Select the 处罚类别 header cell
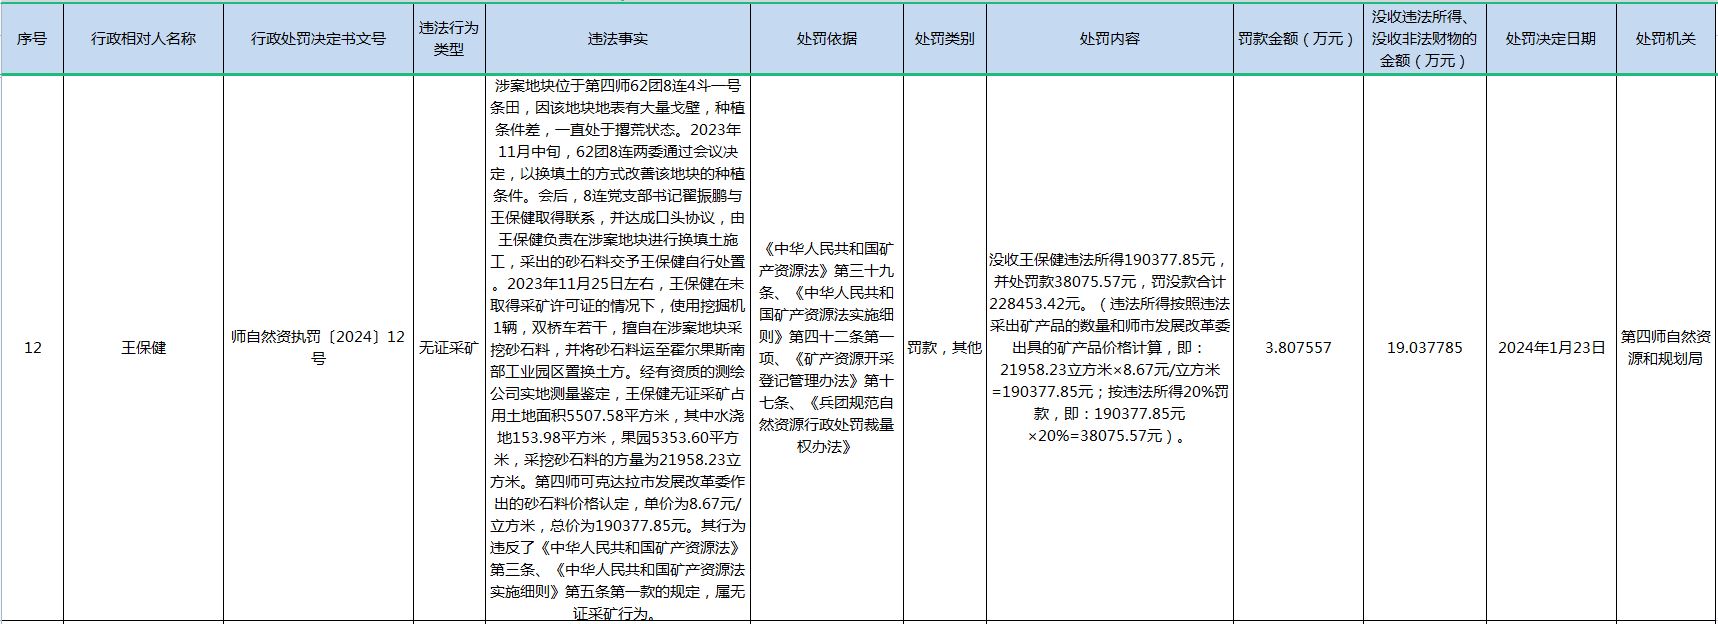Screen dimensions: 1718x624 click(944, 39)
